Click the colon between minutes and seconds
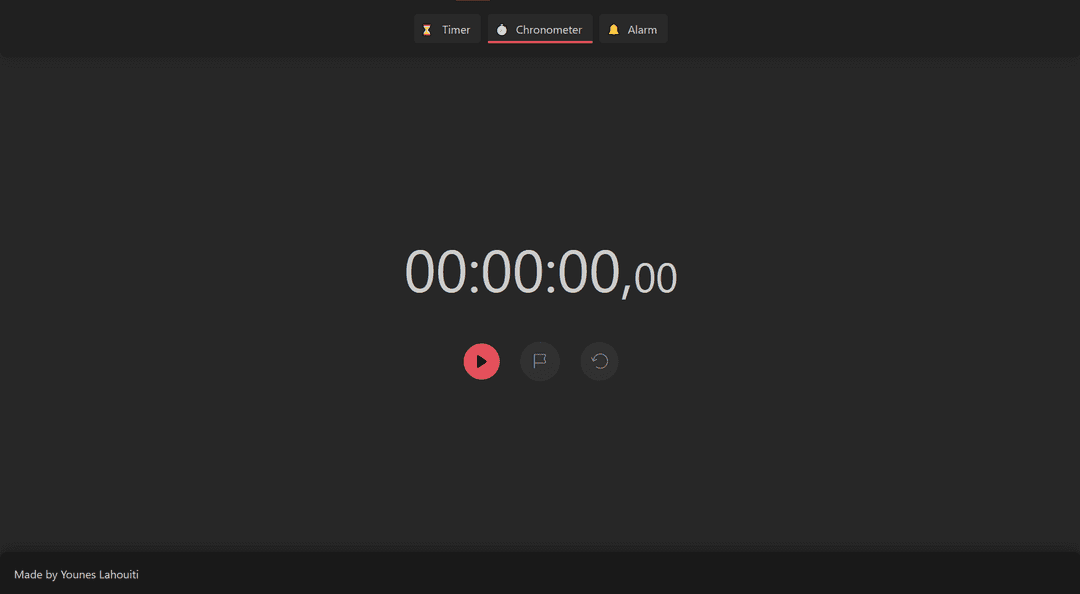Viewport: 1080px width, 594px height. (550, 276)
